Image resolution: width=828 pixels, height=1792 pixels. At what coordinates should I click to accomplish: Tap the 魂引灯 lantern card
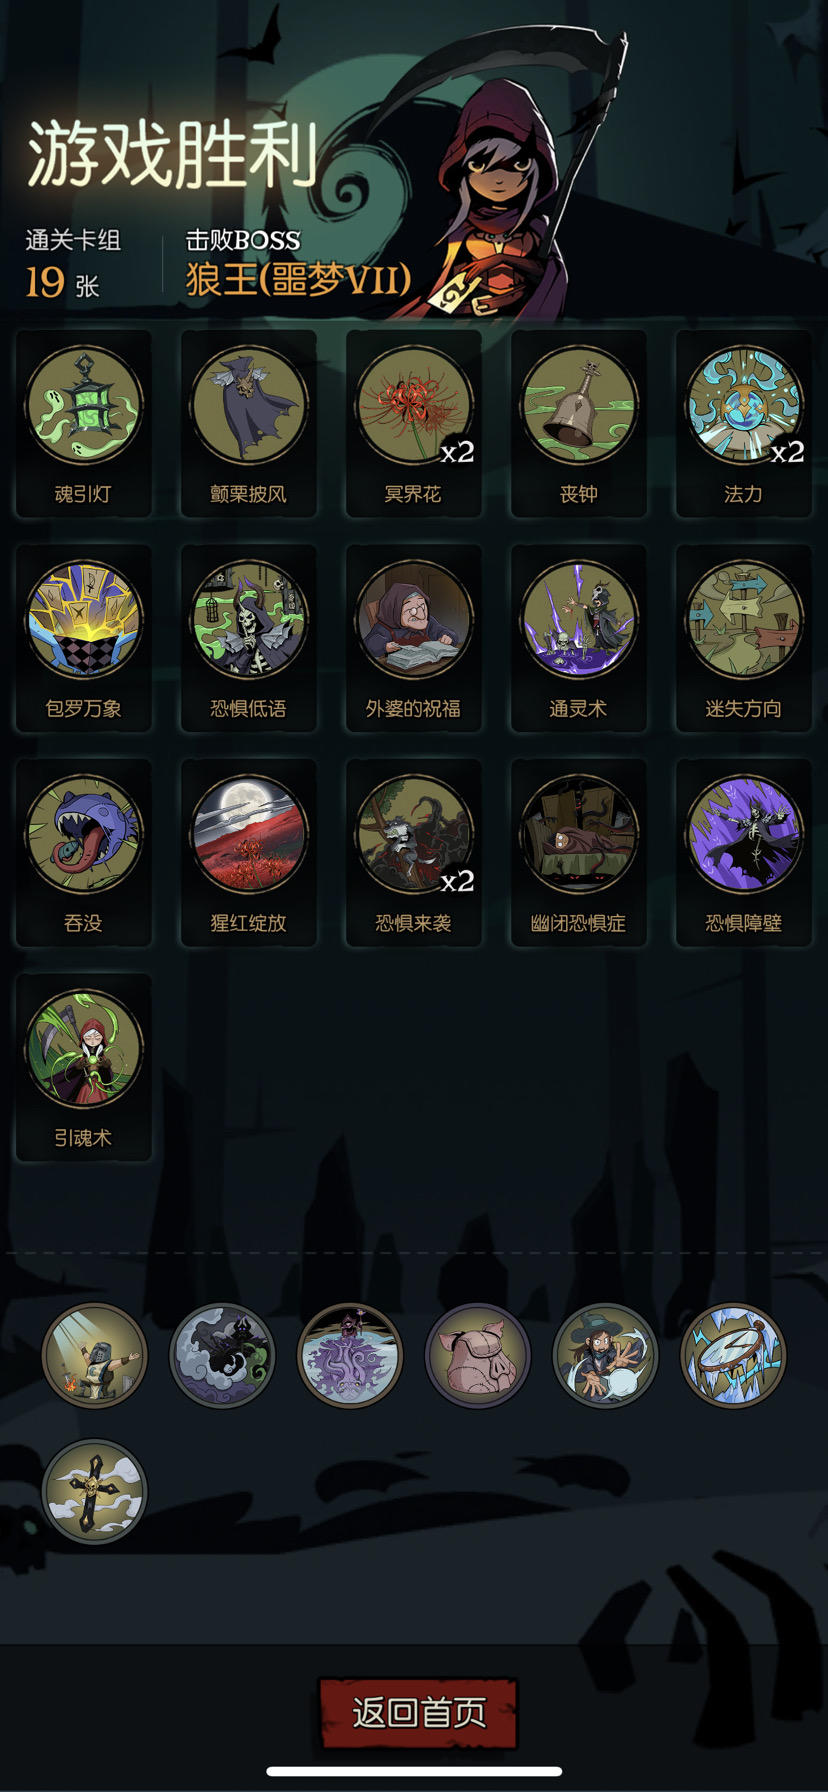pos(84,424)
